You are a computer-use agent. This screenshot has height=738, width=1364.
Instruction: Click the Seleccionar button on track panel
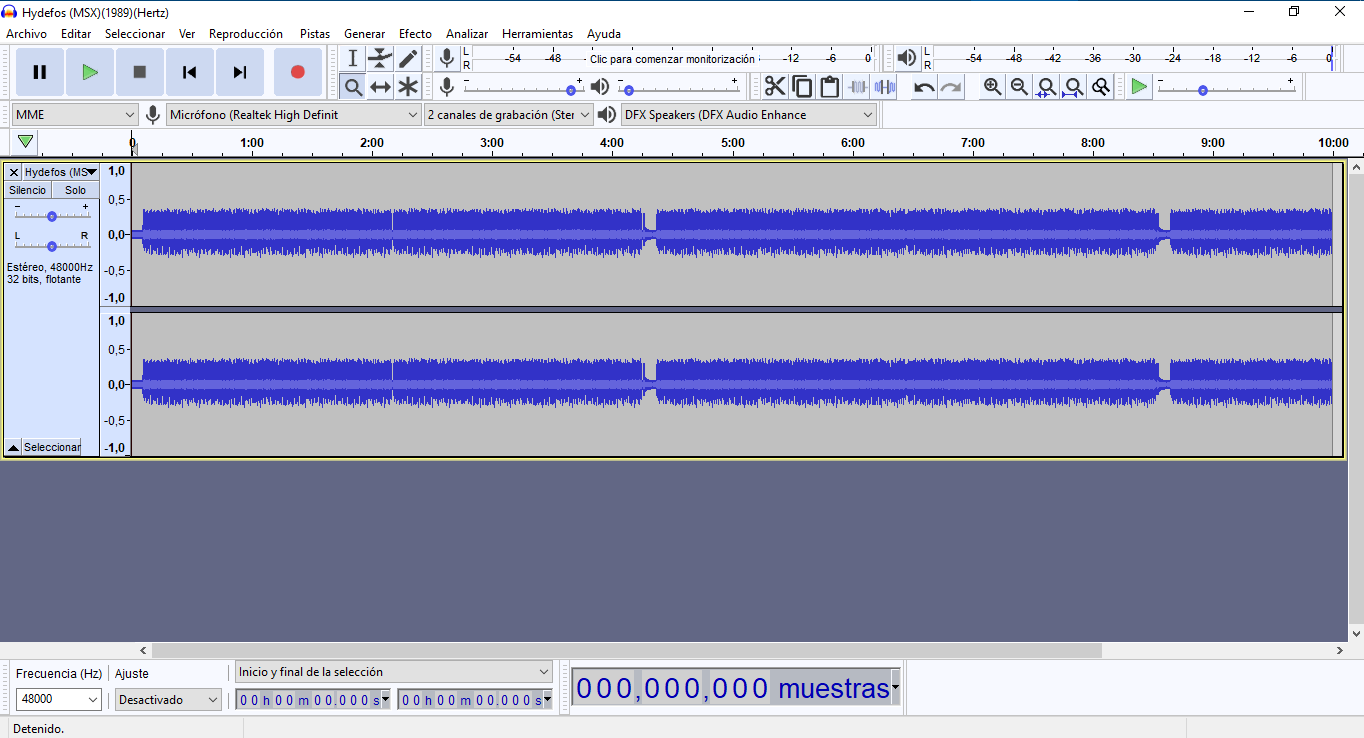(52, 447)
